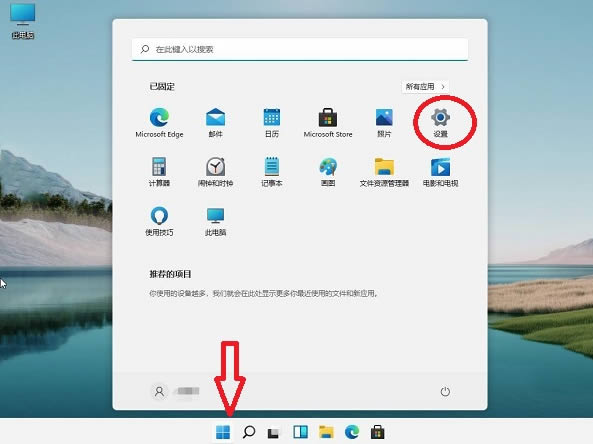Open 设置 settings gear app
This screenshot has height=444, width=593.
(x=440, y=123)
